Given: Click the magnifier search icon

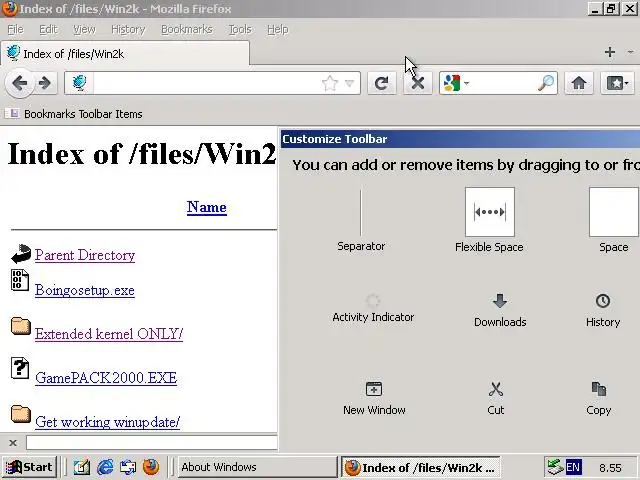Looking at the screenshot, I should pyautogui.click(x=546, y=83).
